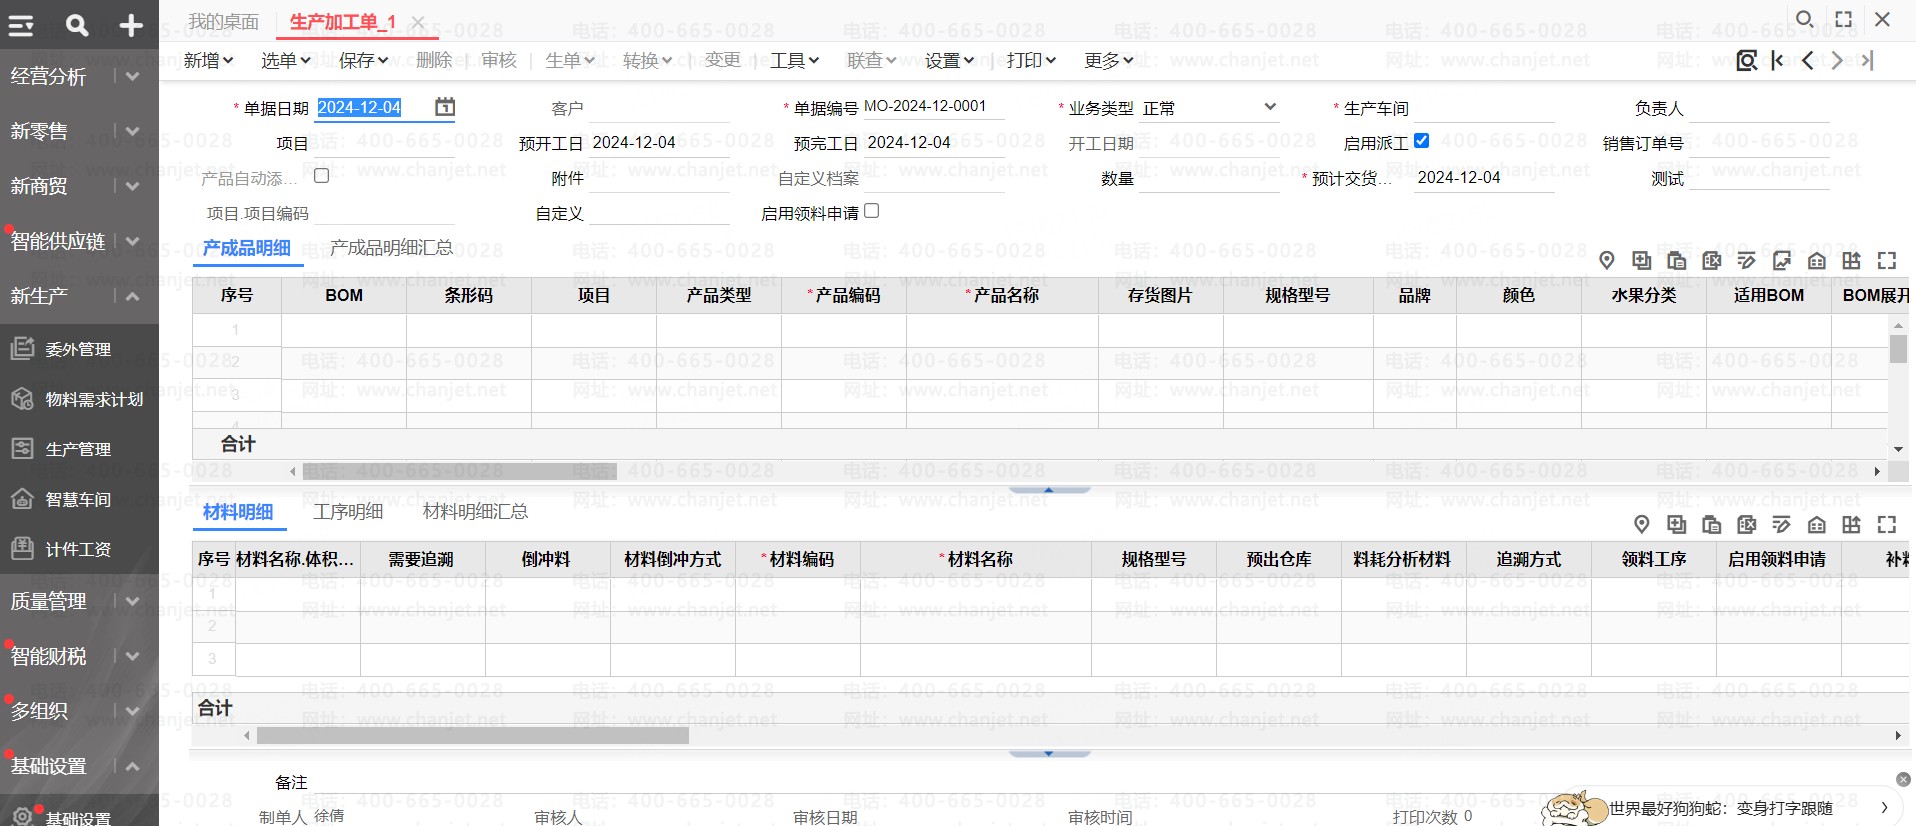Screen dimensions: 1916x826
Task: Go to the last record navigation arrow
Action: (x=1867, y=60)
